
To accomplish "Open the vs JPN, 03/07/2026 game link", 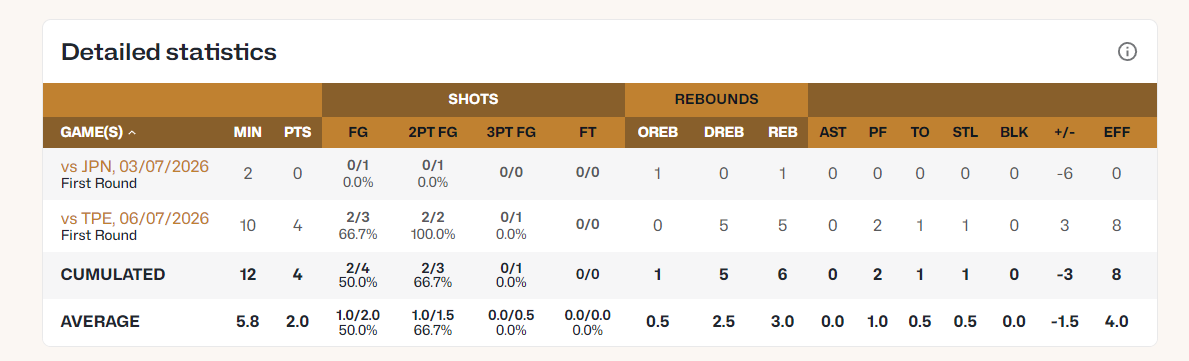I will coord(135,166).
